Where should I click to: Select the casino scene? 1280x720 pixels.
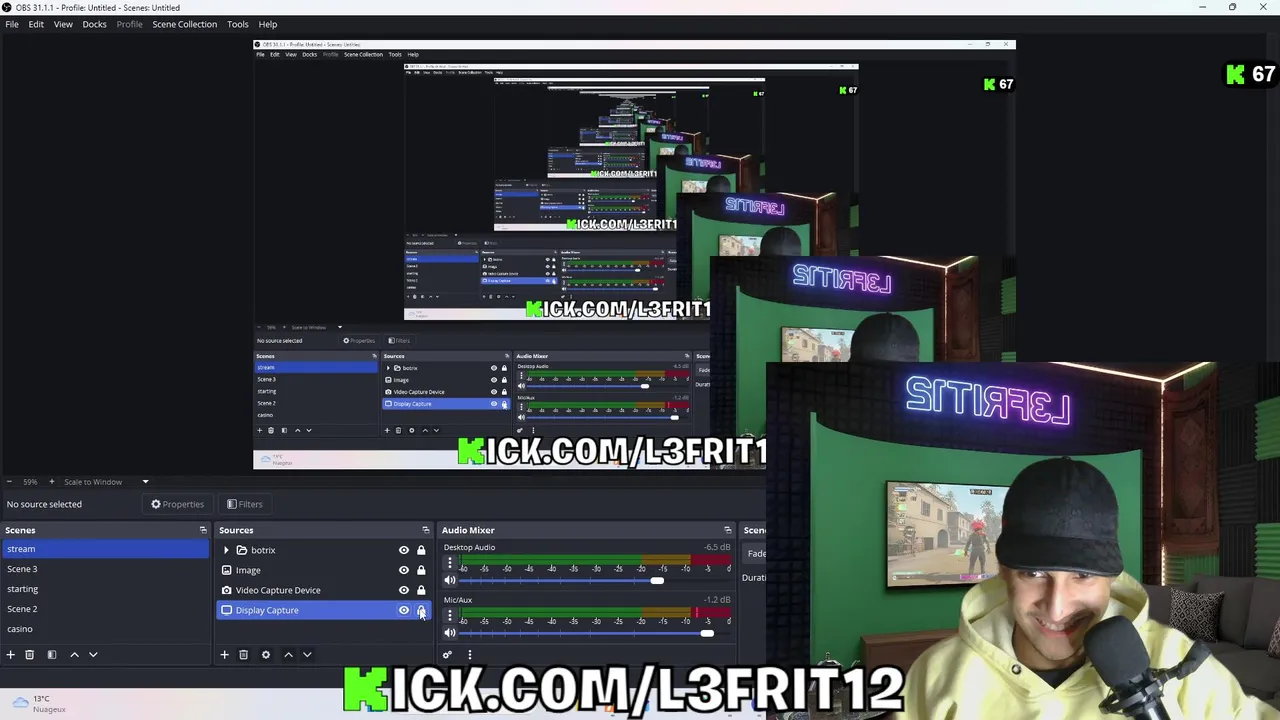click(106, 629)
